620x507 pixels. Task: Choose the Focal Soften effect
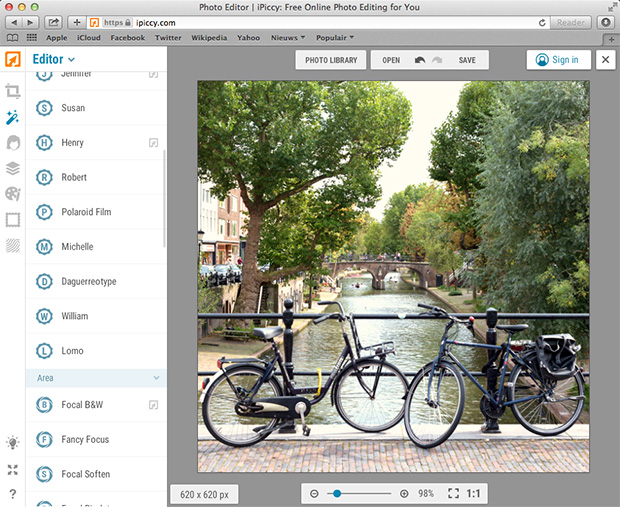(x=96, y=474)
